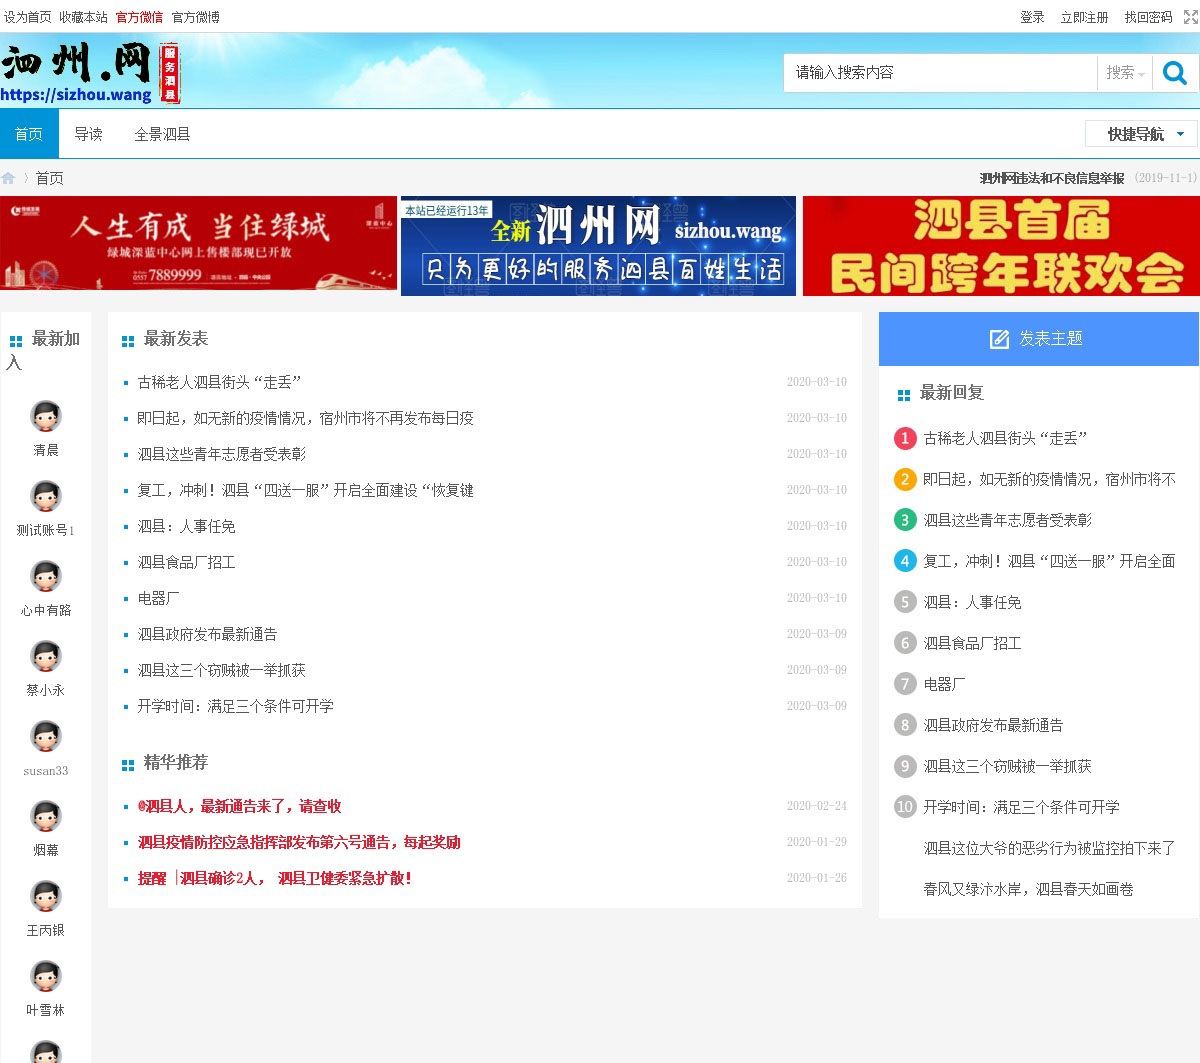1200x1063 pixels.
Task: Open the 泗州网 site logo
Action: 90,72
